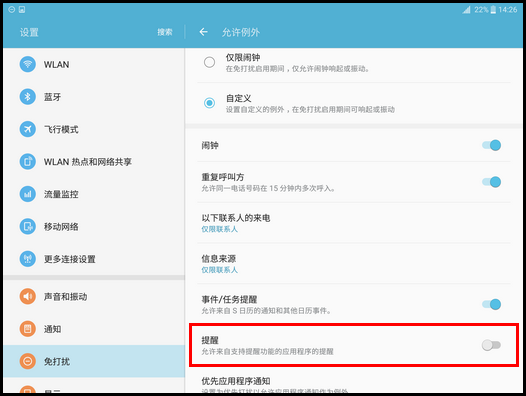Viewport: 526px width, 396px height.
Task: Tap the 仅限联系人 link under 以下联系人的来电
Action: 219,229
